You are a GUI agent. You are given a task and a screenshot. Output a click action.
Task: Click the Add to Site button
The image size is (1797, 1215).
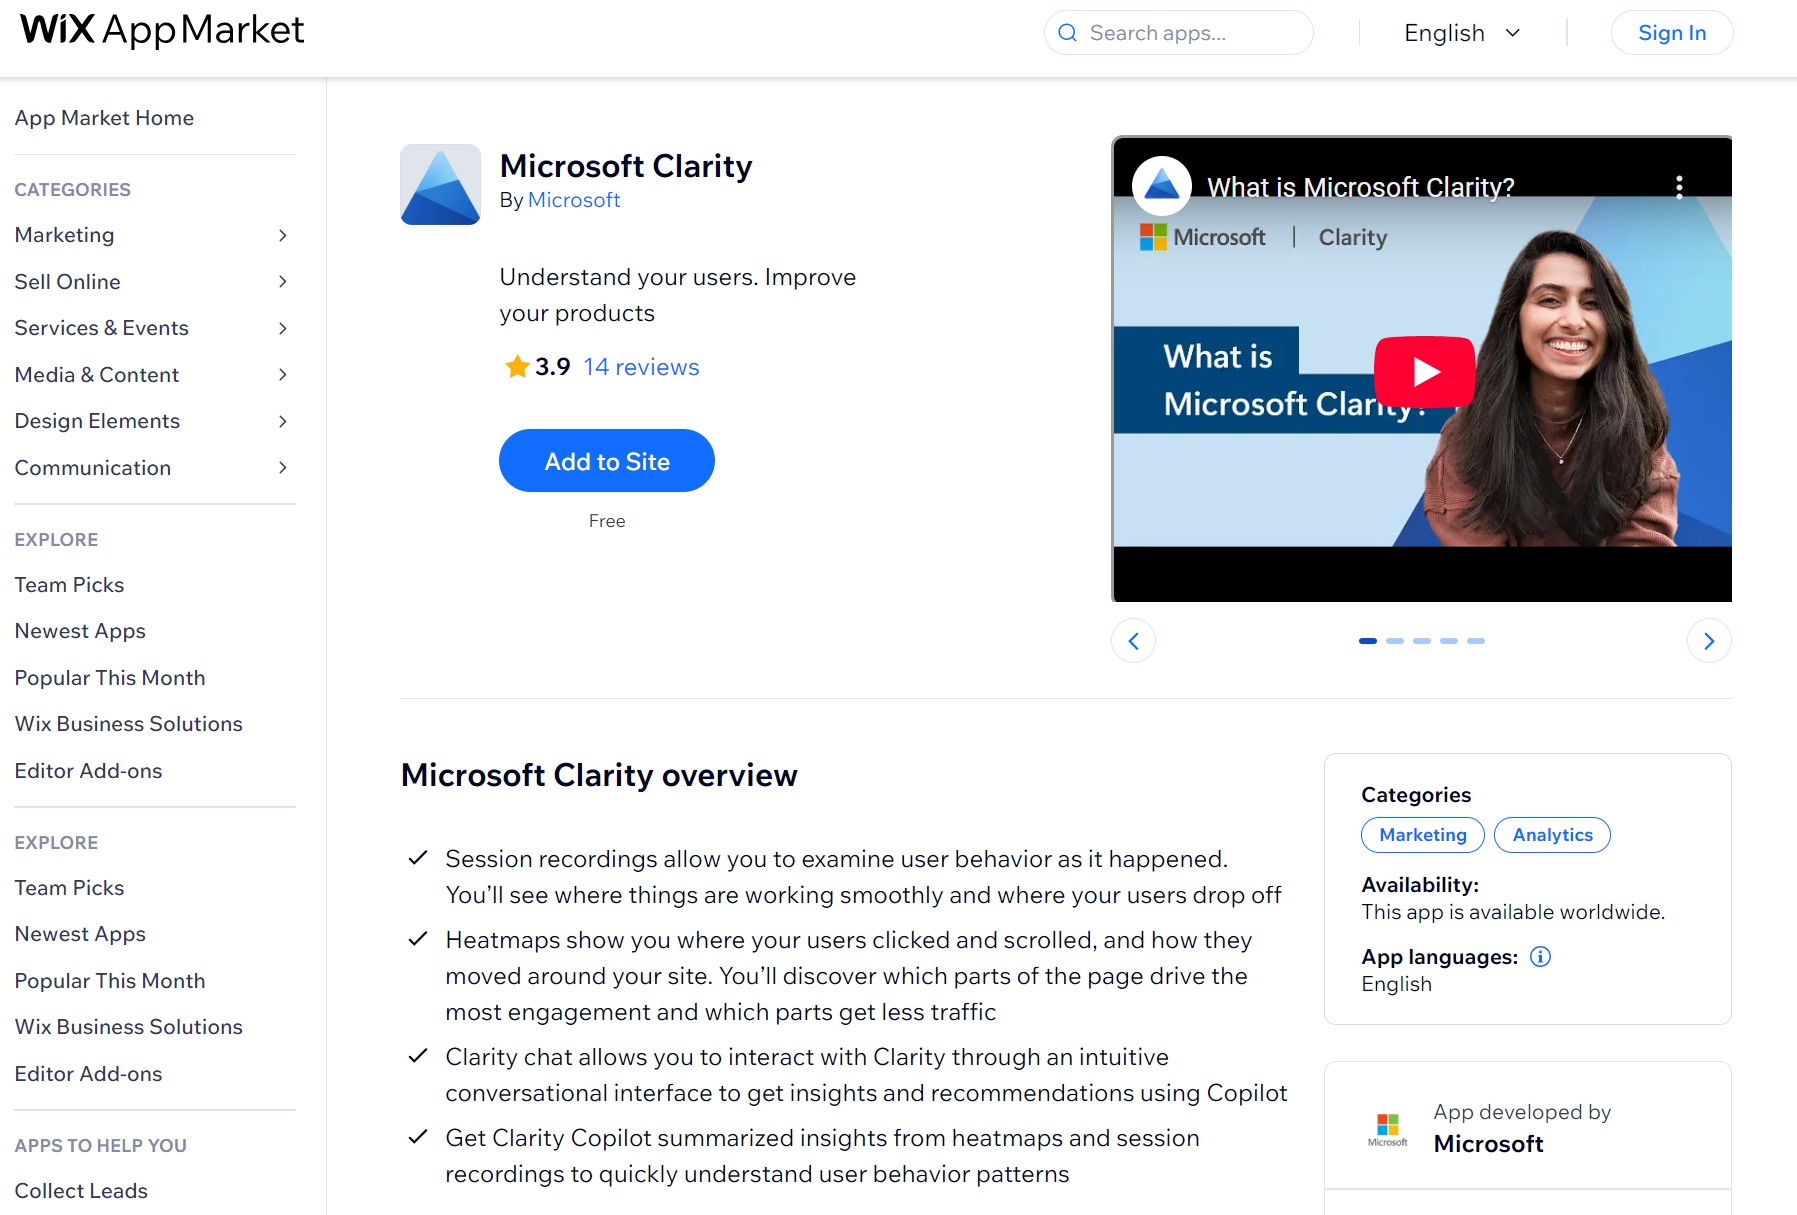[x=607, y=461]
